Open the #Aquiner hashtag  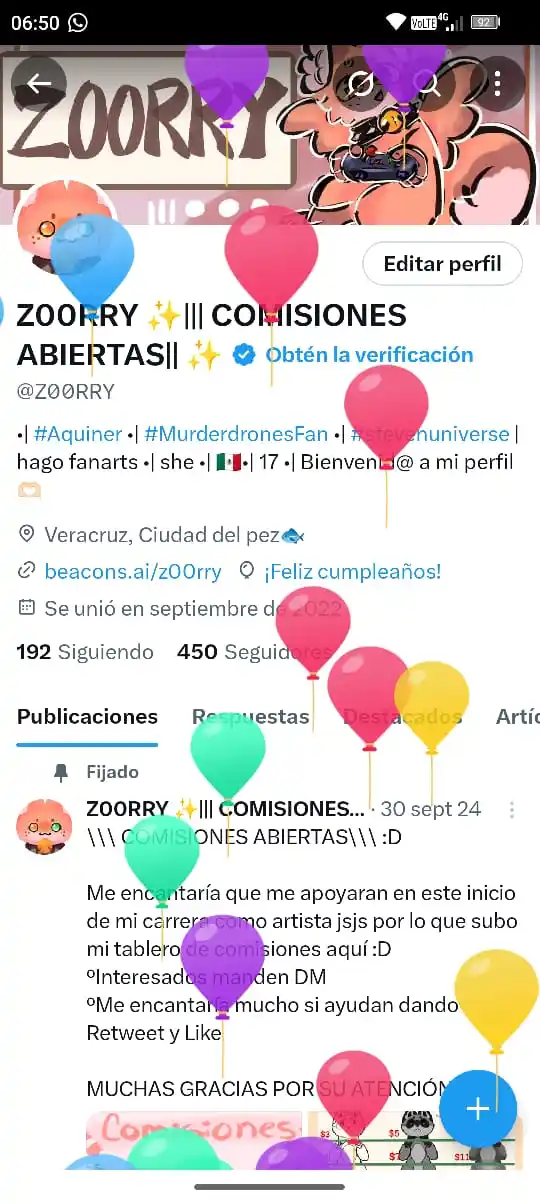coord(78,434)
